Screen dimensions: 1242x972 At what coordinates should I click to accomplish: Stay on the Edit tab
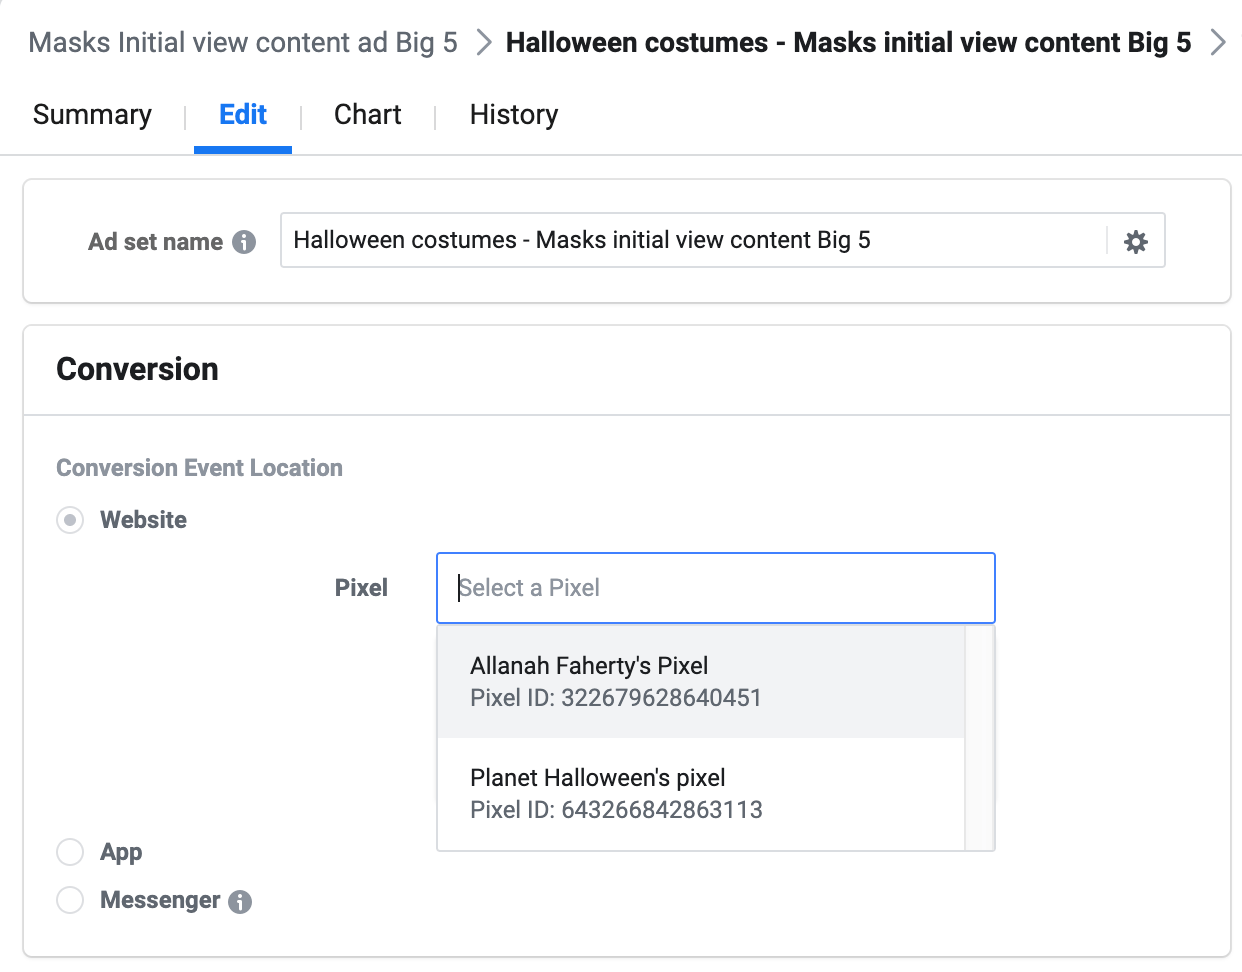pos(241,114)
